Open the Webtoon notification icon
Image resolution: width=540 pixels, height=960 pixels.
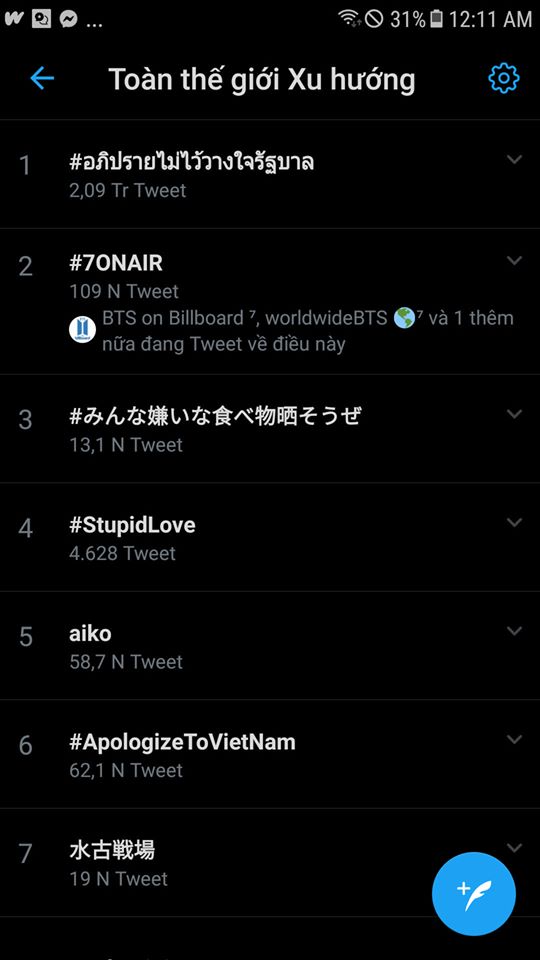(14, 19)
